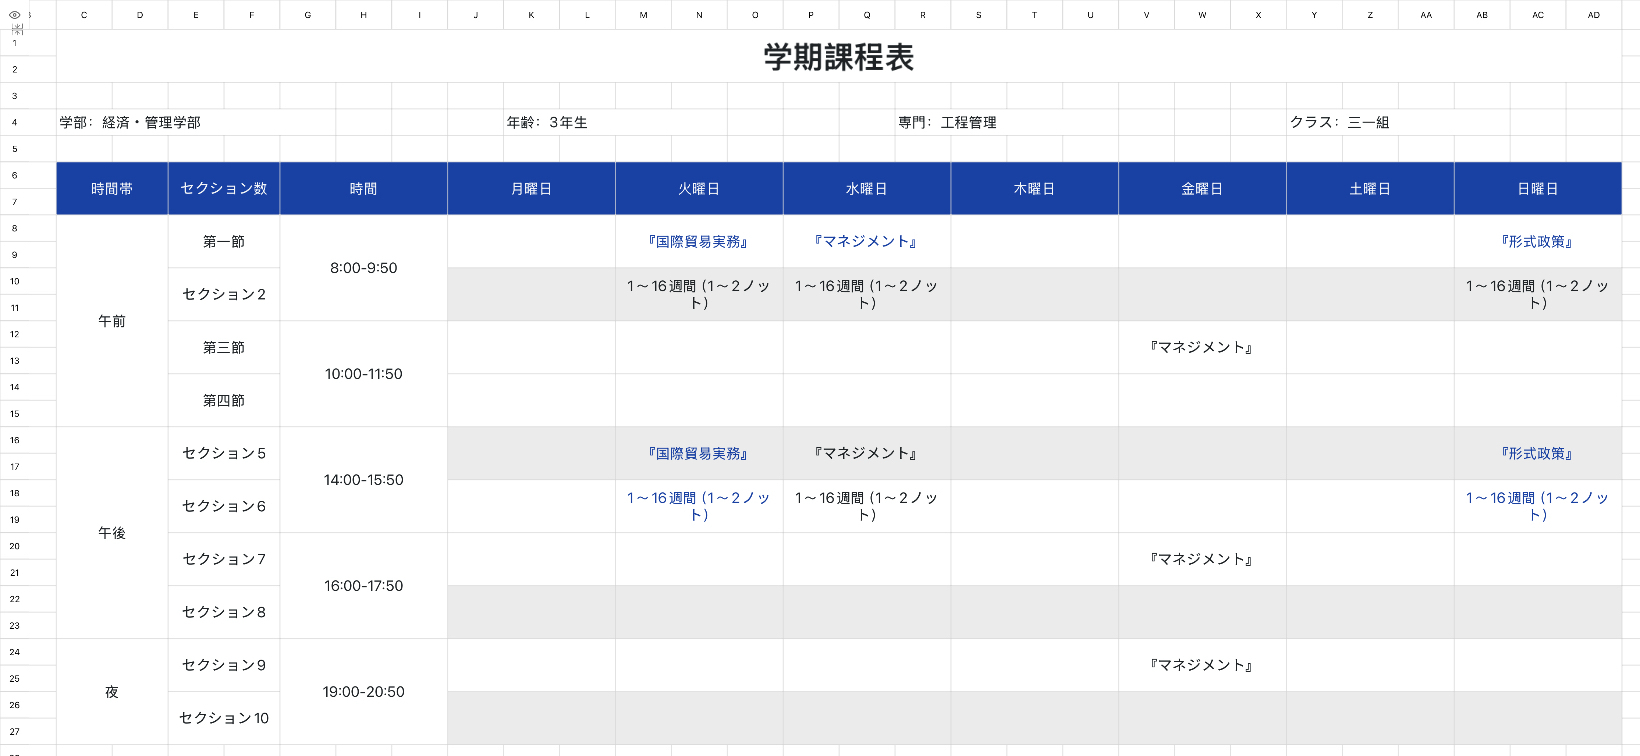Select the 16:00-17:50 time cell

click(x=364, y=586)
